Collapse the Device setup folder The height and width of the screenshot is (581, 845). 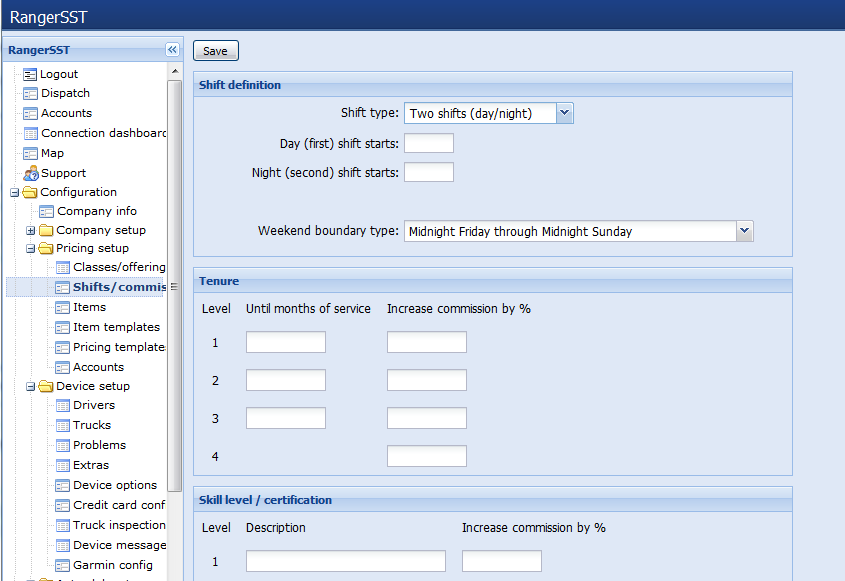point(31,387)
